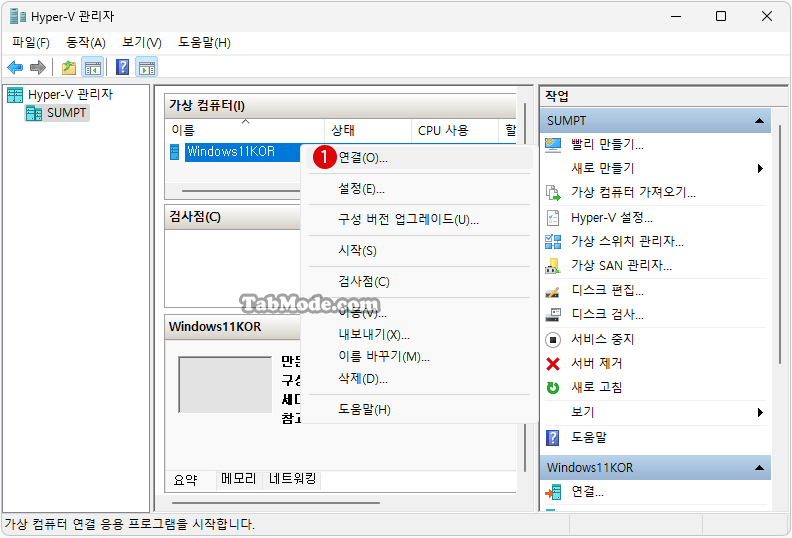The height and width of the screenshot is (538, 792).
Task: Click the 빨리 만들기 icon in actions pane
Action: [553, 145]
